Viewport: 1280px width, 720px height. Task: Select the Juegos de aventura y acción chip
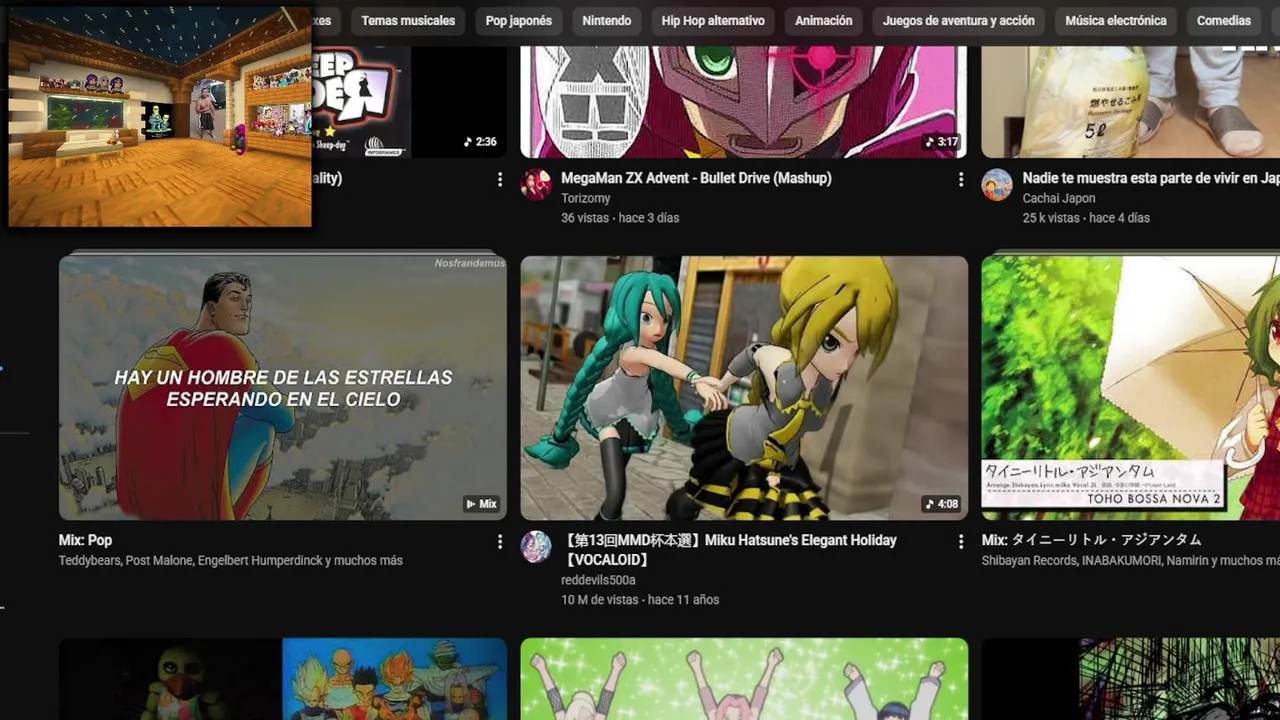click(959, 21)
